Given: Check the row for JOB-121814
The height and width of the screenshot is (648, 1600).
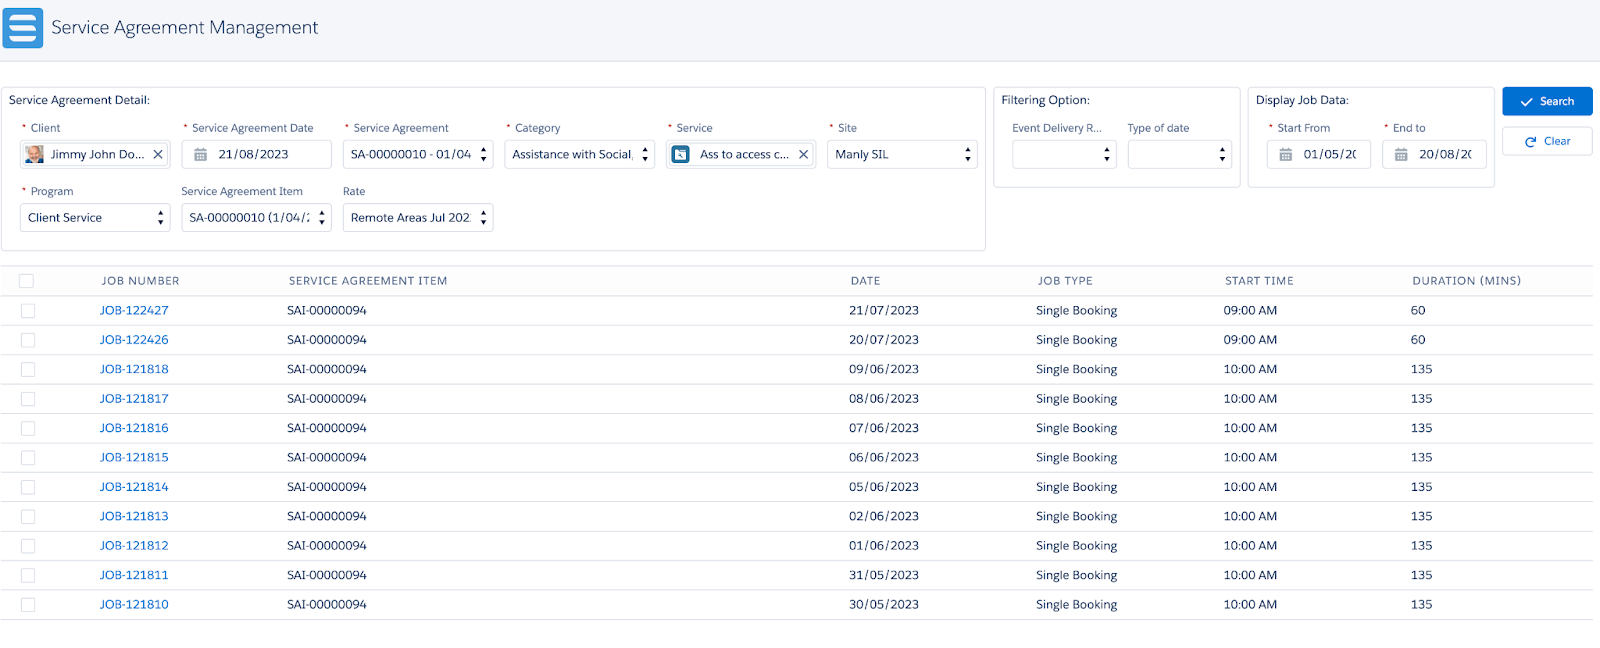Looking at the screenshot, I should coord(28,487).
